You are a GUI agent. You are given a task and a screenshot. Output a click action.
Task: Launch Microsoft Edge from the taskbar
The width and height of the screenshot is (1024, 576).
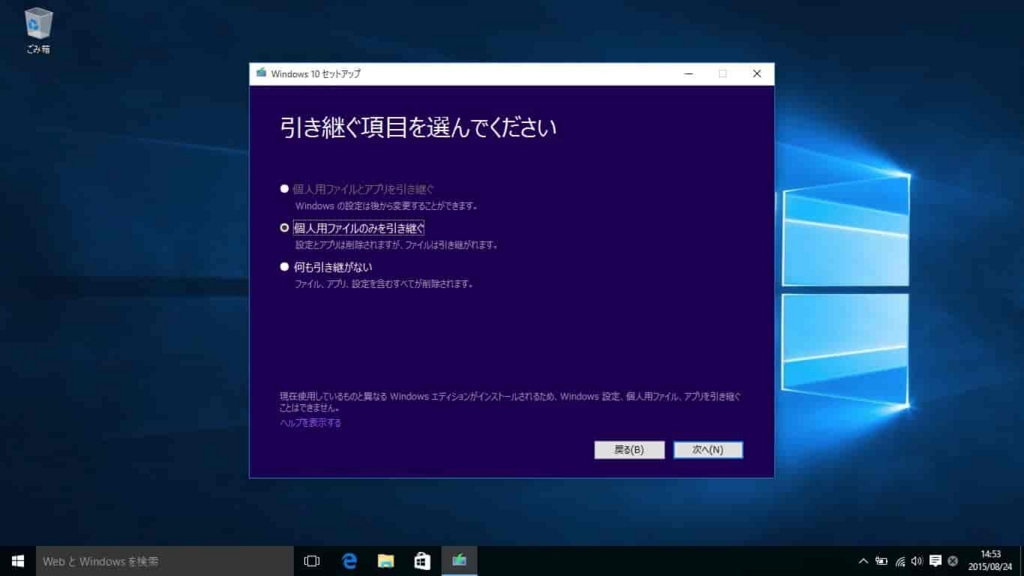tap(349, 561)
